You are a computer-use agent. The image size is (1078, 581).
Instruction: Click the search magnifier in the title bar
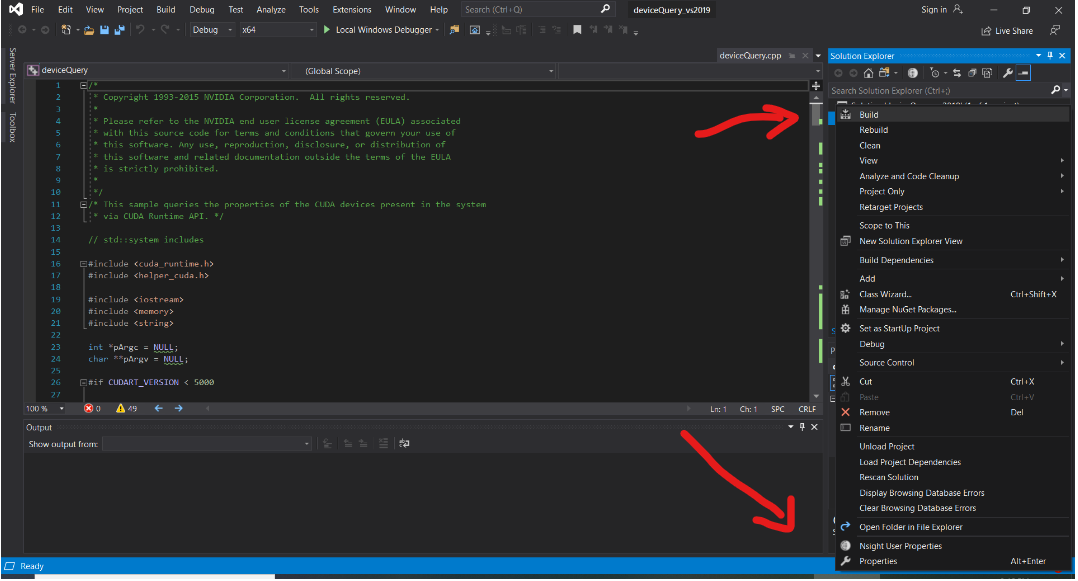click(x=605, y=9)
